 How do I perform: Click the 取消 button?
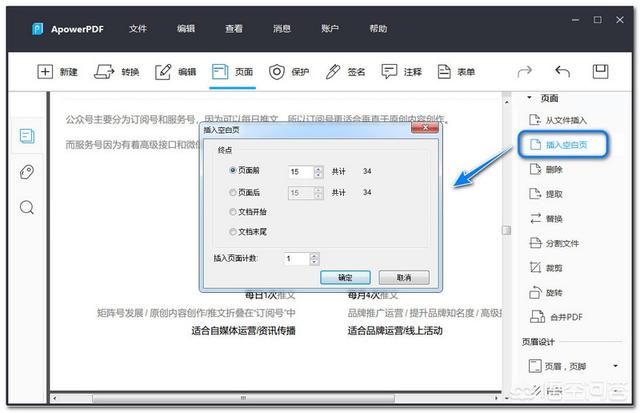[404, 278]
